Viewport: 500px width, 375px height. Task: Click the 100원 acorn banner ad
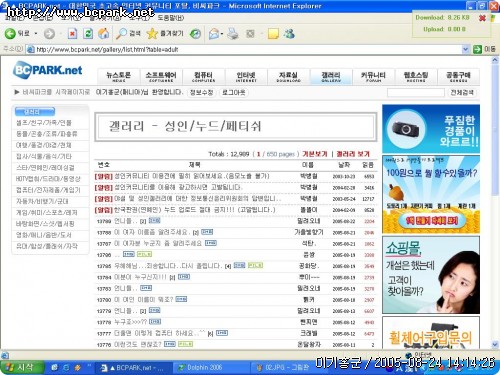[431, 195]
